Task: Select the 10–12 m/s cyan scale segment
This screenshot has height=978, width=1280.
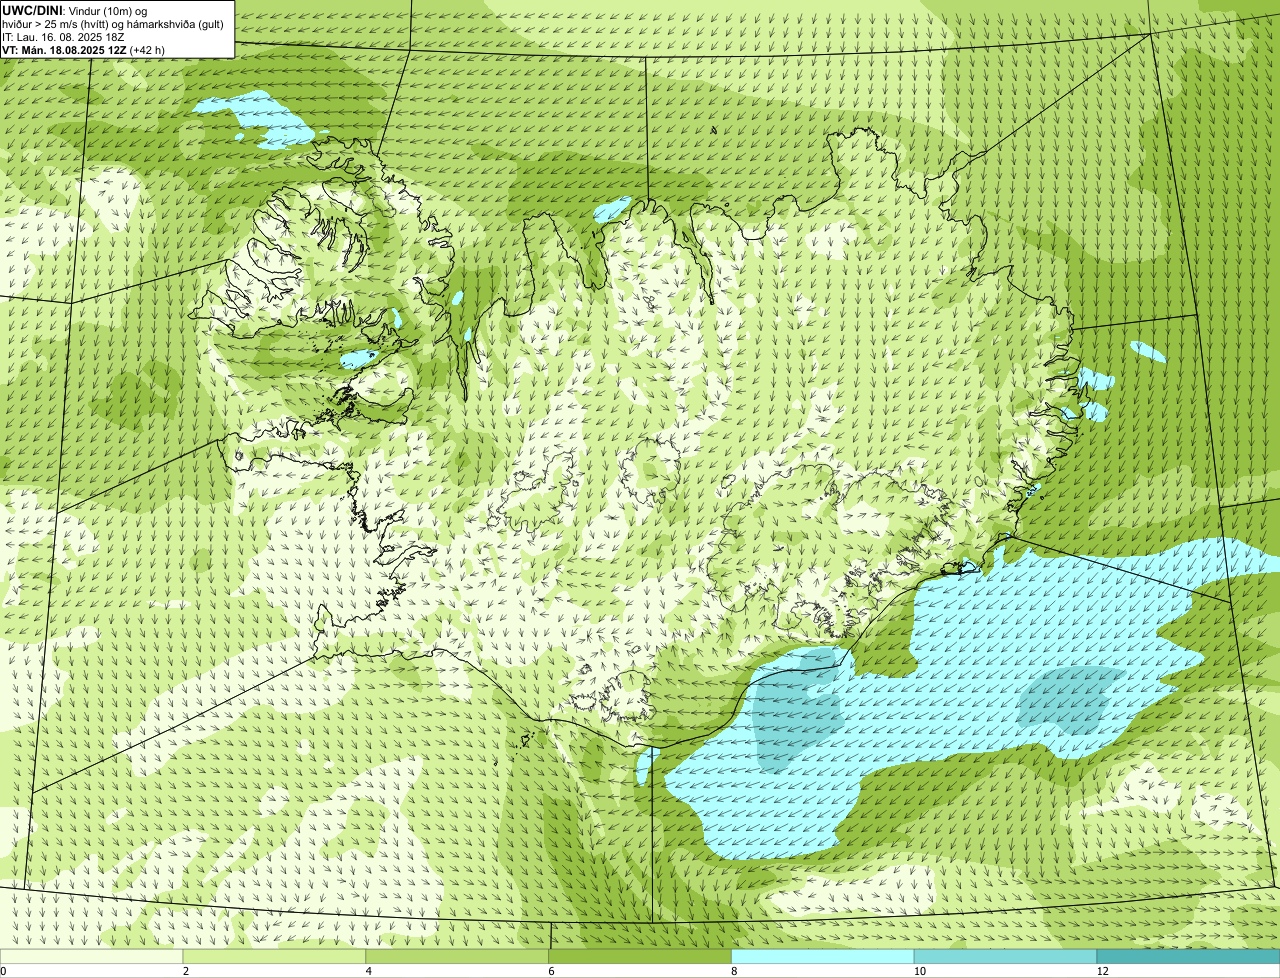Action: pyautogui.click(x=1005, y=956)
